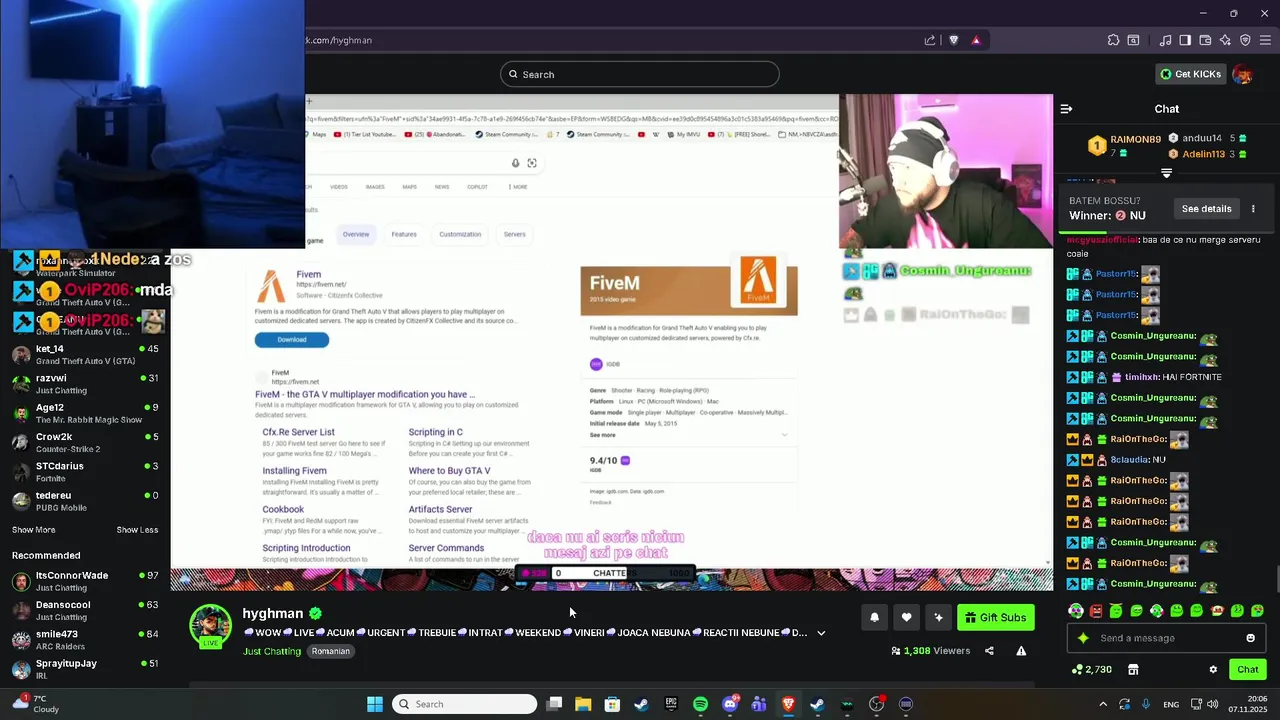Open the Brave VPN shield icon
The width and height of the screenshot is (1280, 720).
[x=1245, y=40]
